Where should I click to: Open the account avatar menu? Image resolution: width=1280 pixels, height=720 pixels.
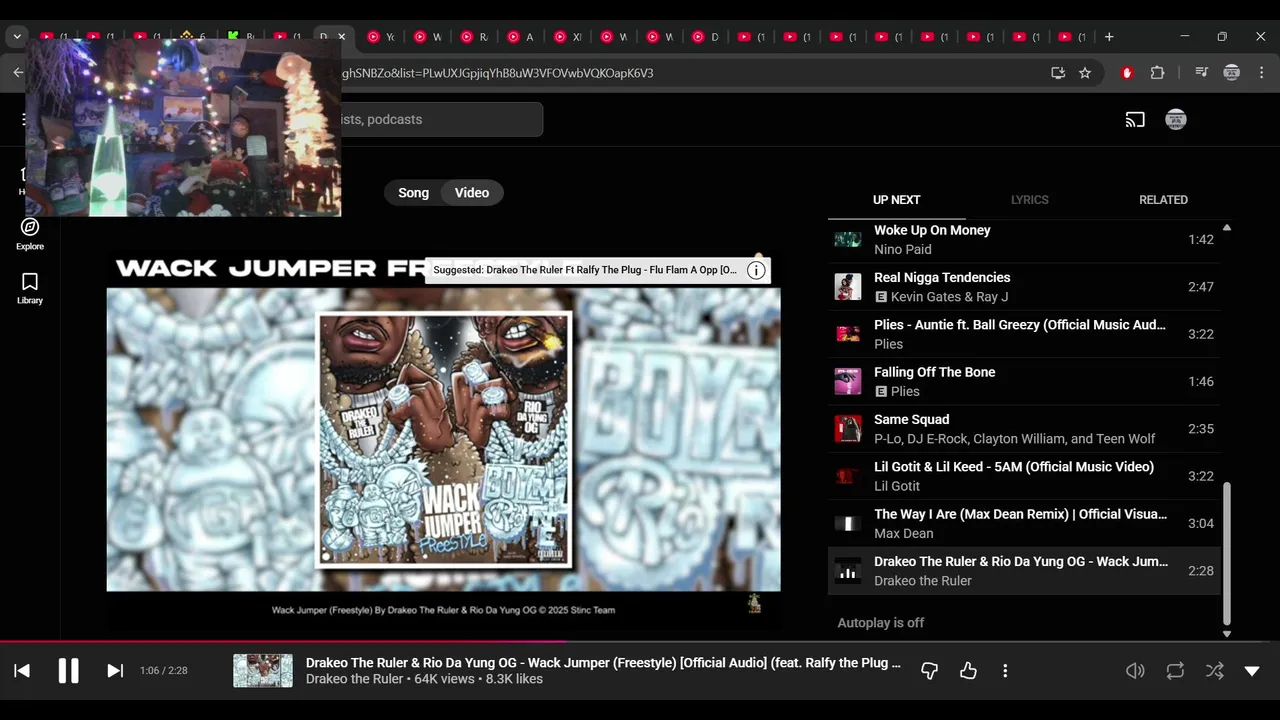[x=1176, y=120]
